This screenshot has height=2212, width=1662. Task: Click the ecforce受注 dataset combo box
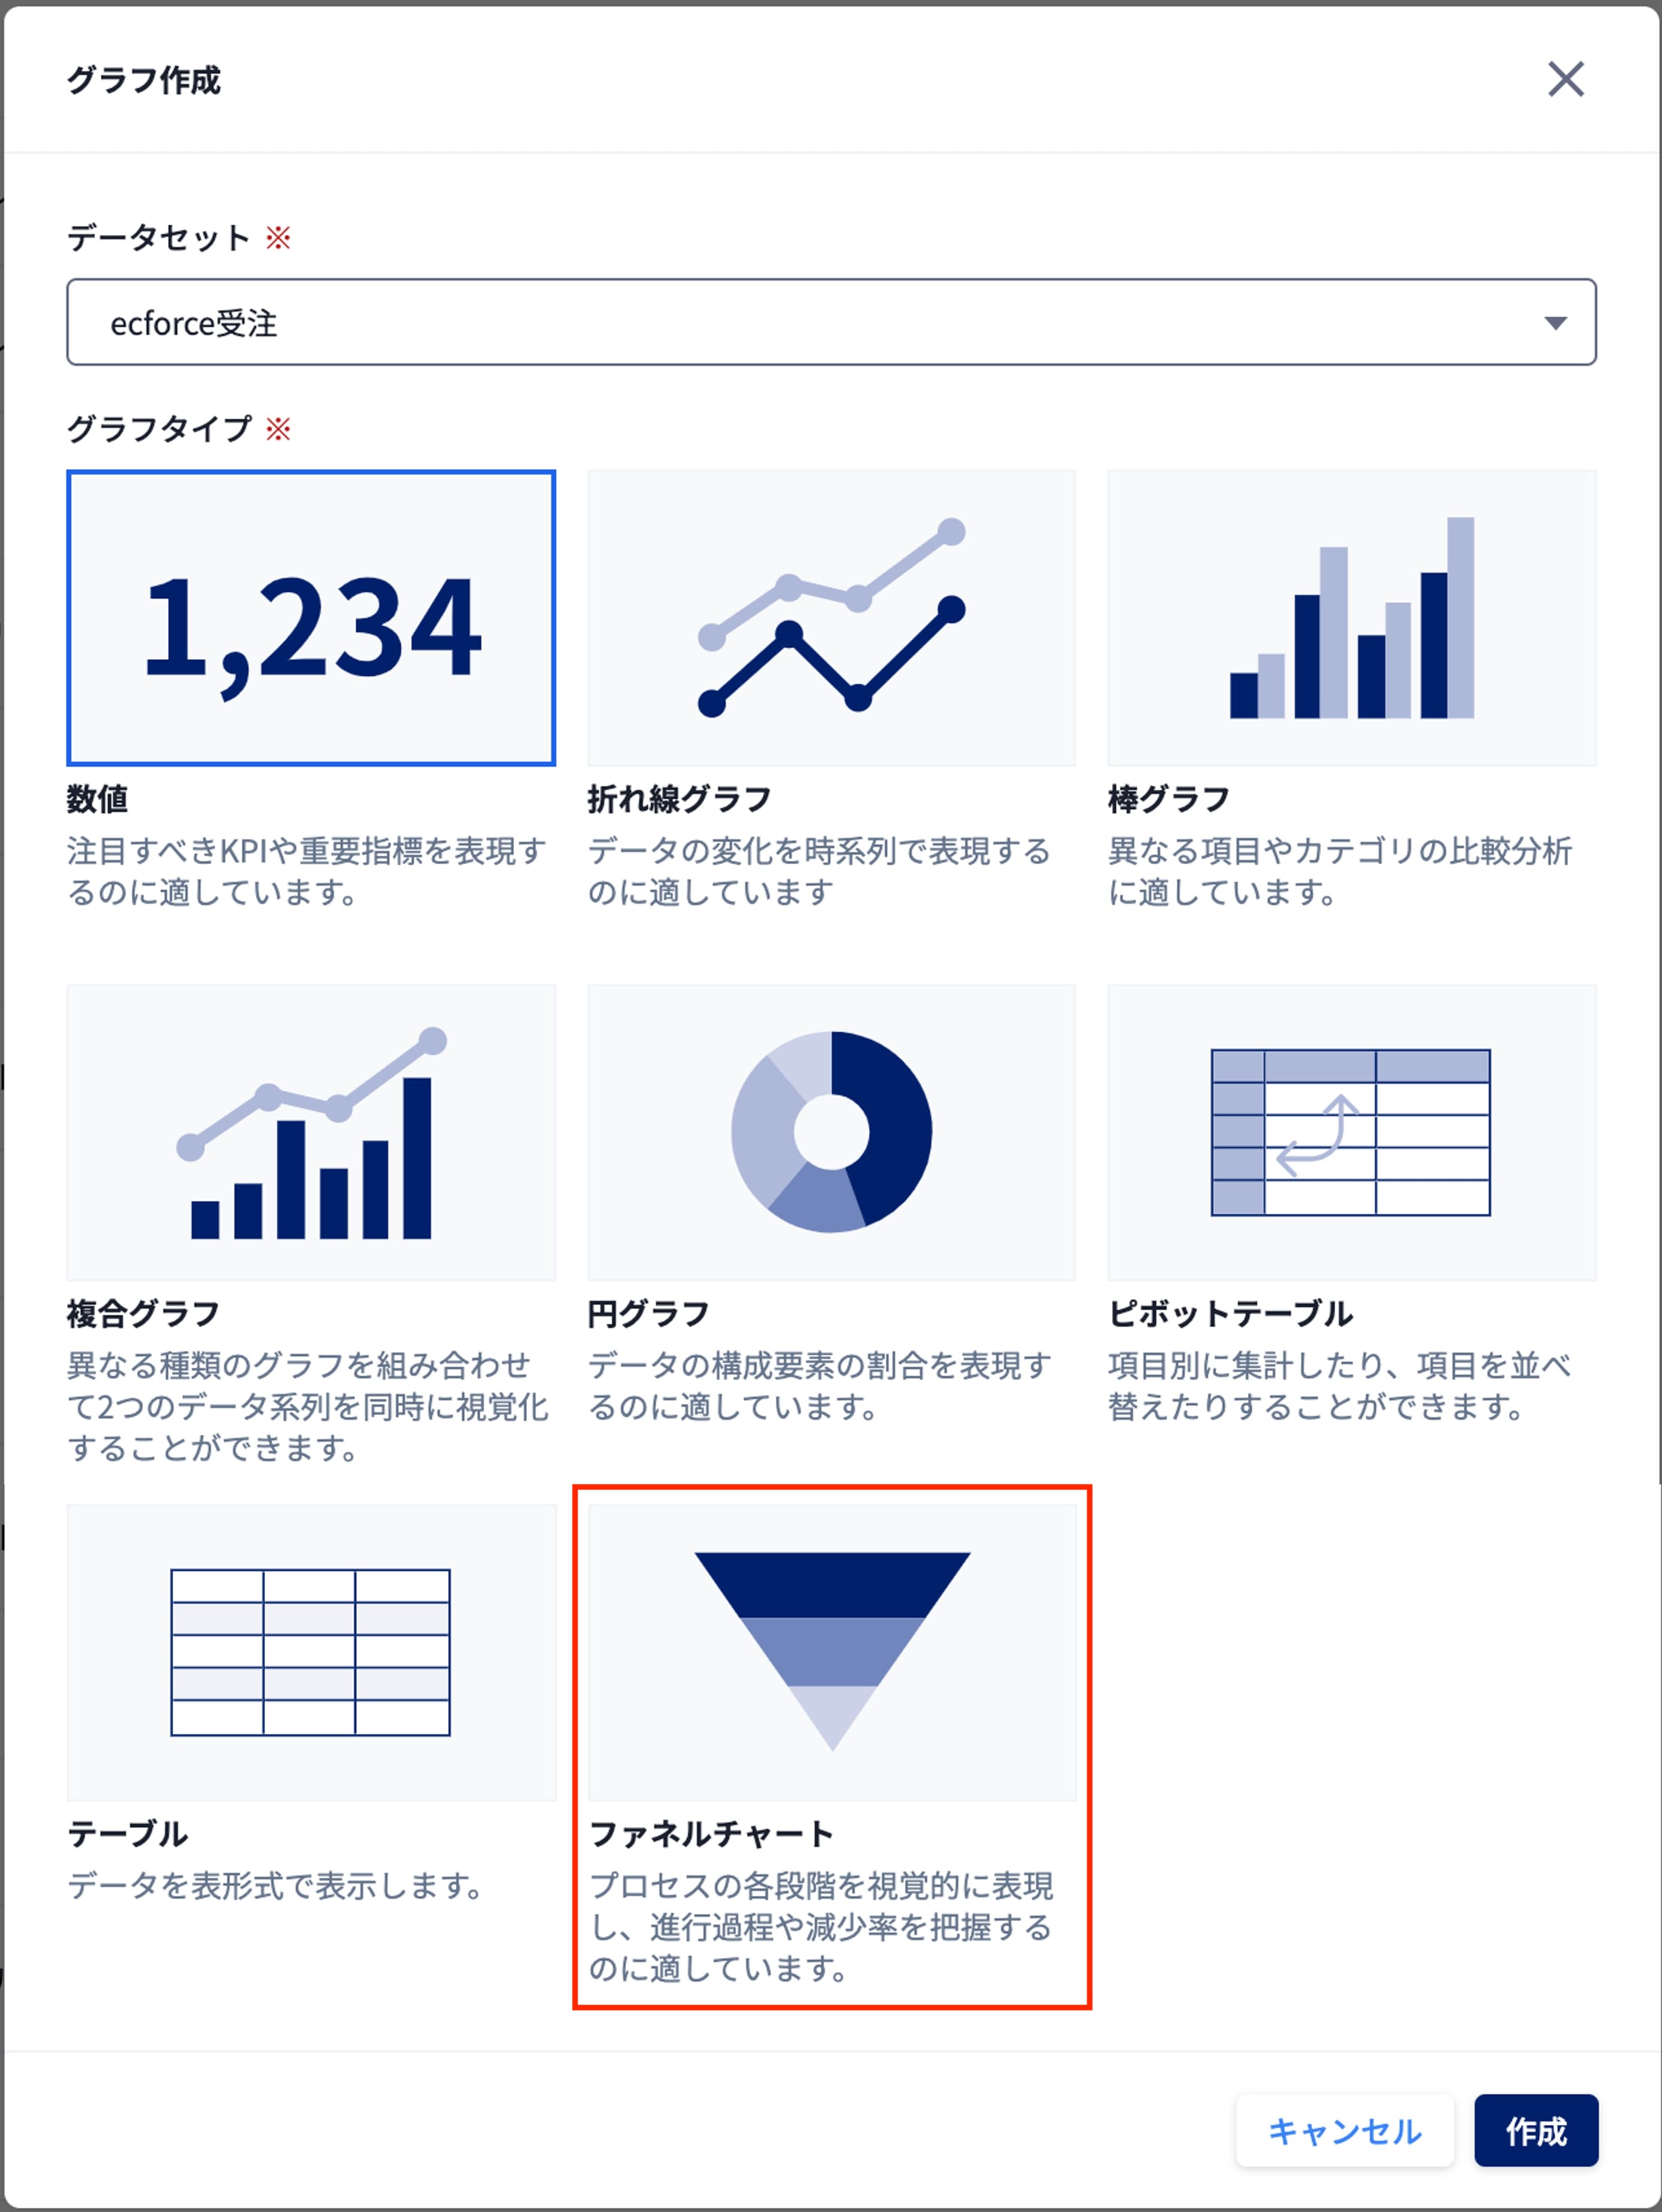831,322
